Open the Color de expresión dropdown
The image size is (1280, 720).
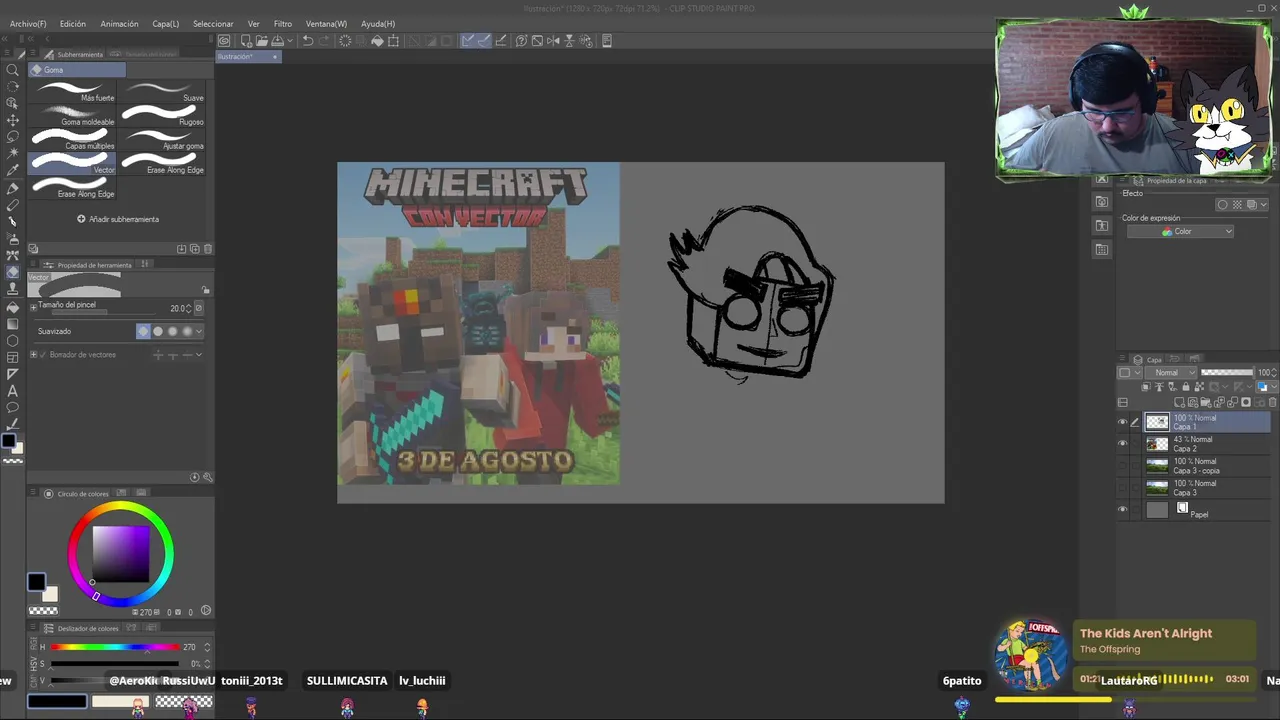(x=1180, y=232)
